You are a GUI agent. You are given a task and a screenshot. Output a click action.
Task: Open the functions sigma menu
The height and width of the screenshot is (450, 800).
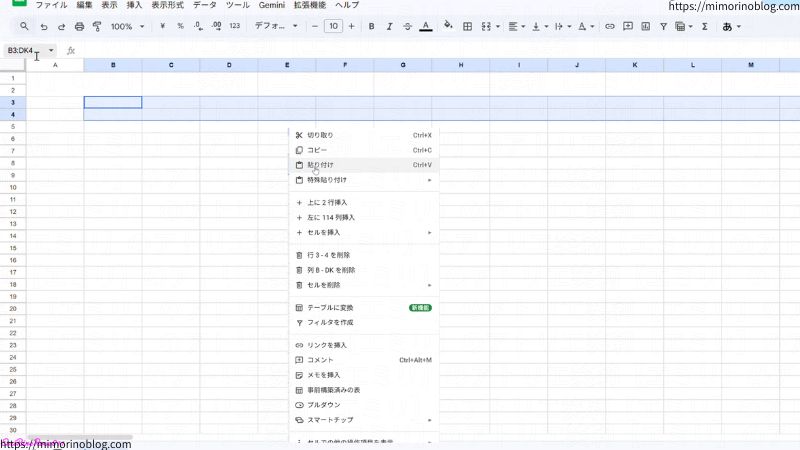pos(705,27)
